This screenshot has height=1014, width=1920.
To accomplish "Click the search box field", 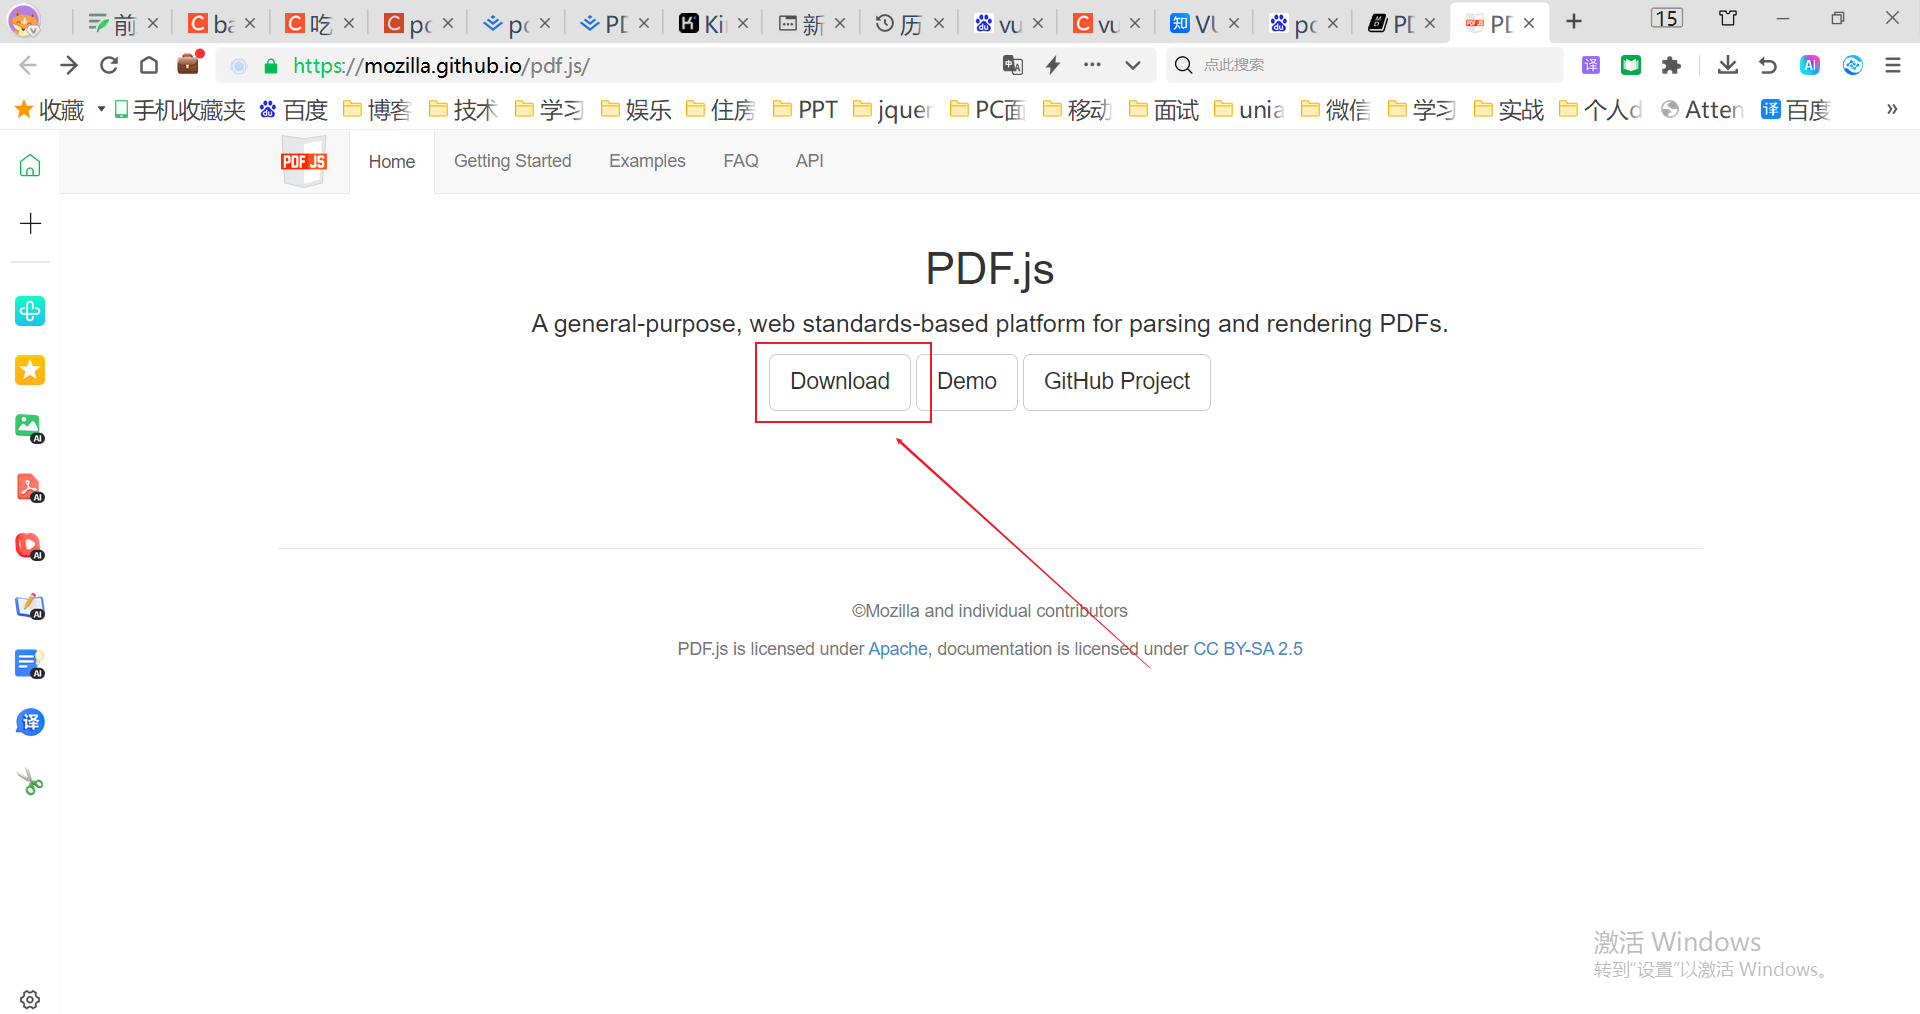I will coord(1364,65).
